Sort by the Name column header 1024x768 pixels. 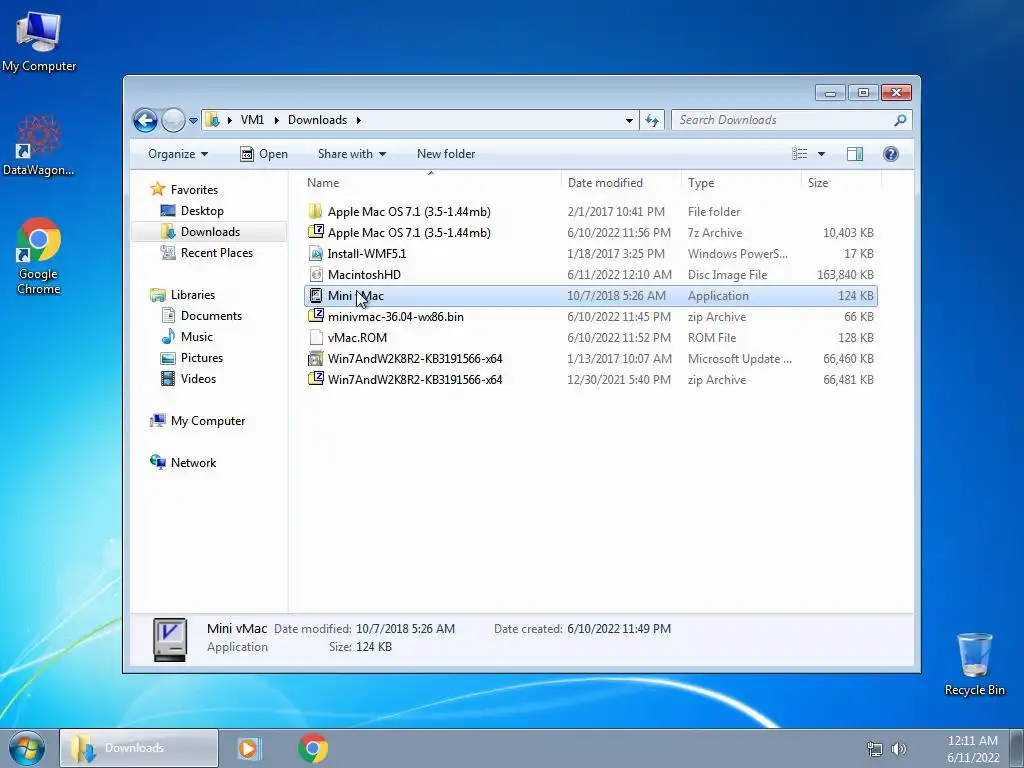click(x=431, y=183)
